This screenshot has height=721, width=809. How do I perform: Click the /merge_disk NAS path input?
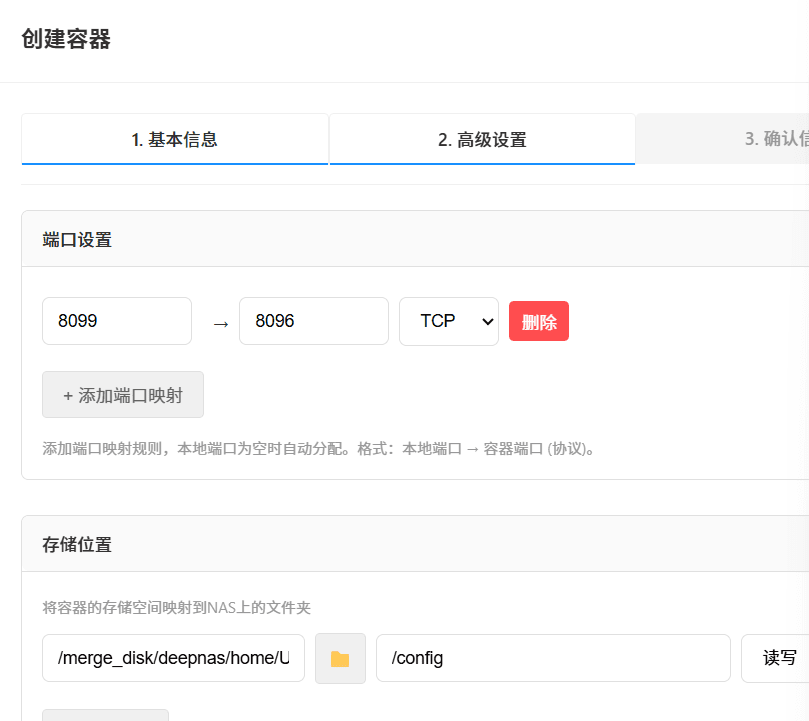(x=173, y=658)
